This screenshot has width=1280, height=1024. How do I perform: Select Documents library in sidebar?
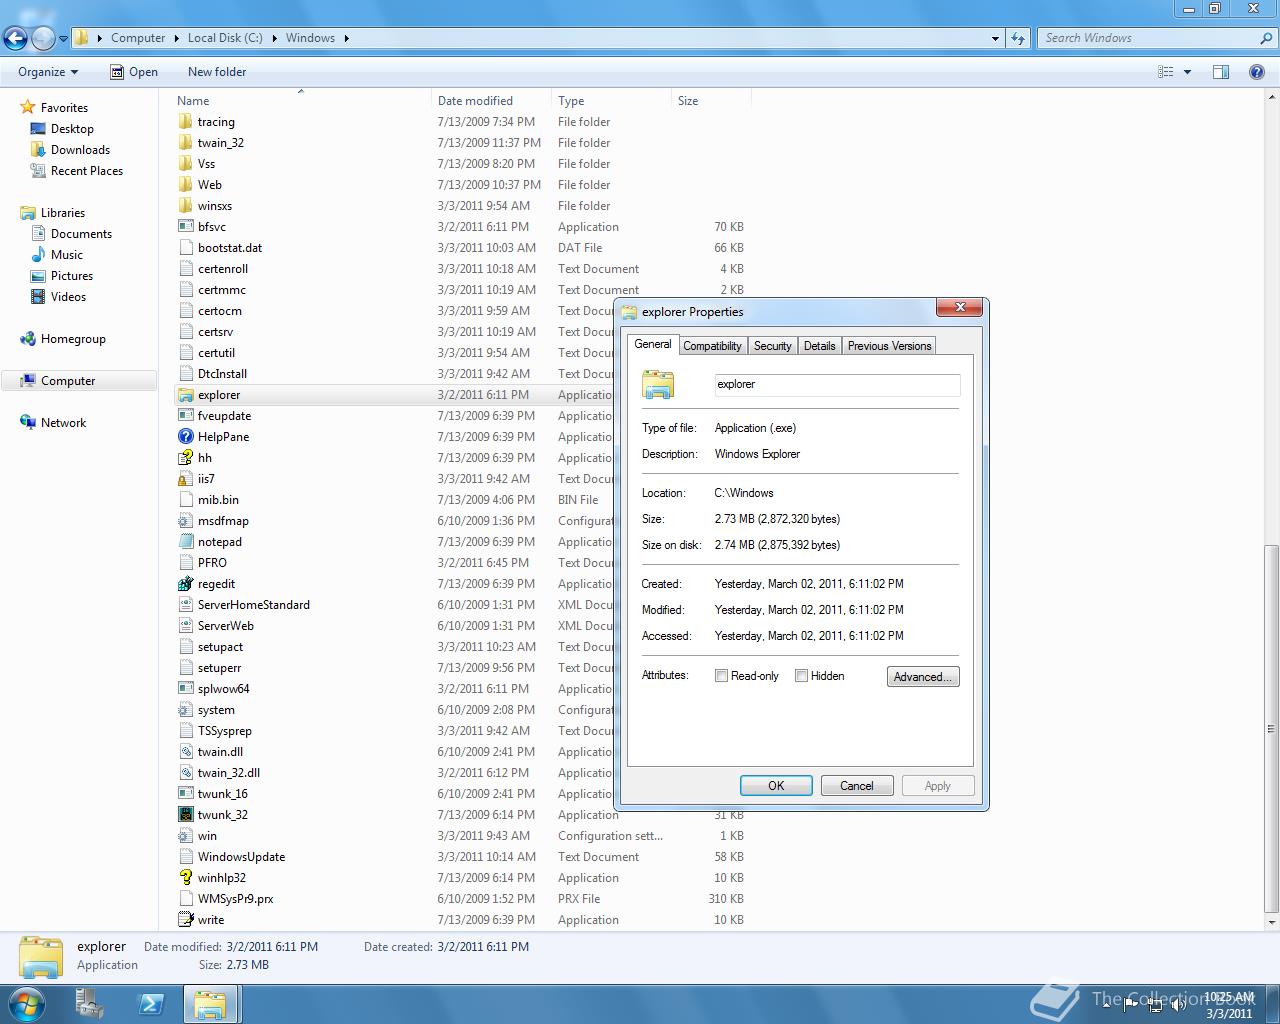81,234
